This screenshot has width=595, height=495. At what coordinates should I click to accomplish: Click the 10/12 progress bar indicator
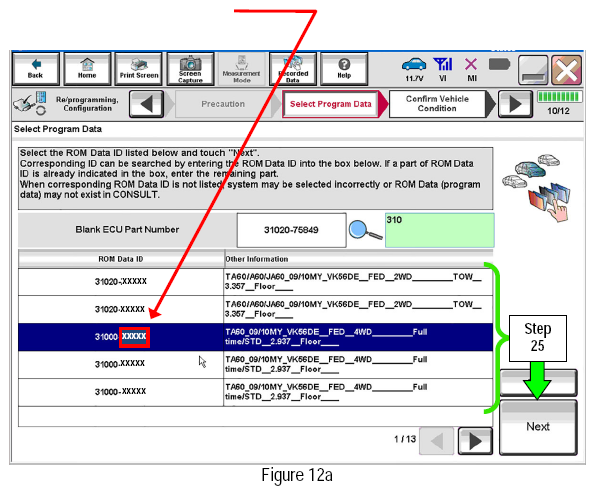[x=559, y=97]
